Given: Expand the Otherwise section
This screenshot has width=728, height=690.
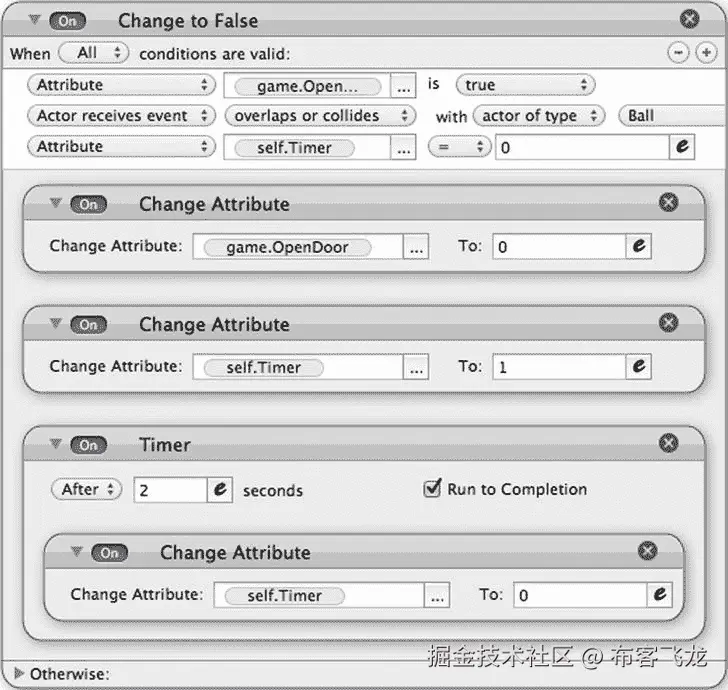Looking at the screenshot, I should click(x=19, y=673).
